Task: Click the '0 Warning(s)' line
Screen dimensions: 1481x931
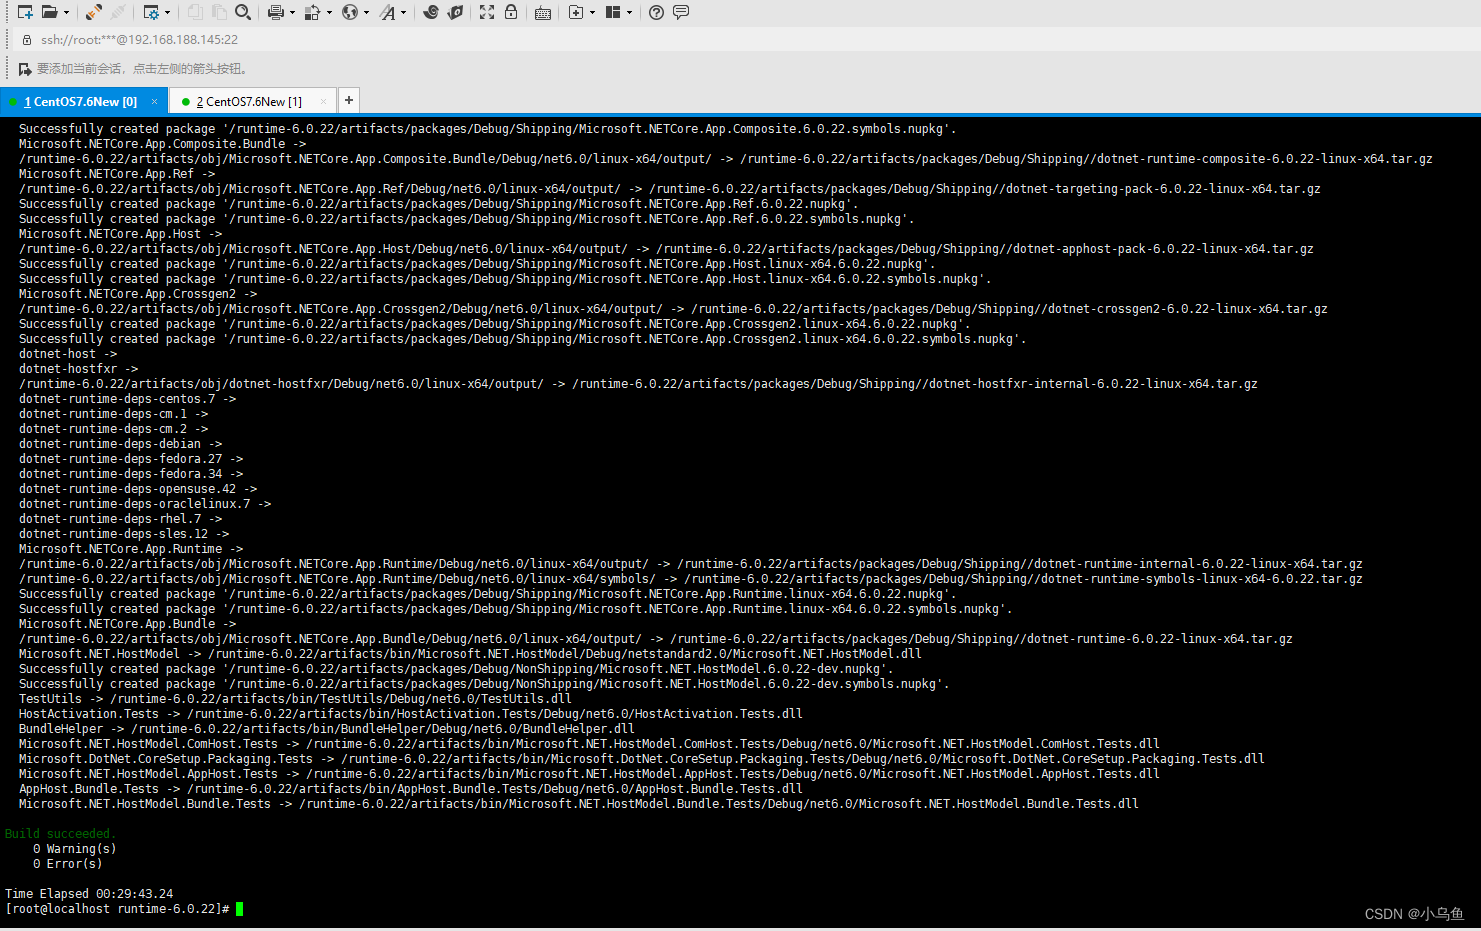Action: [75, 849]
